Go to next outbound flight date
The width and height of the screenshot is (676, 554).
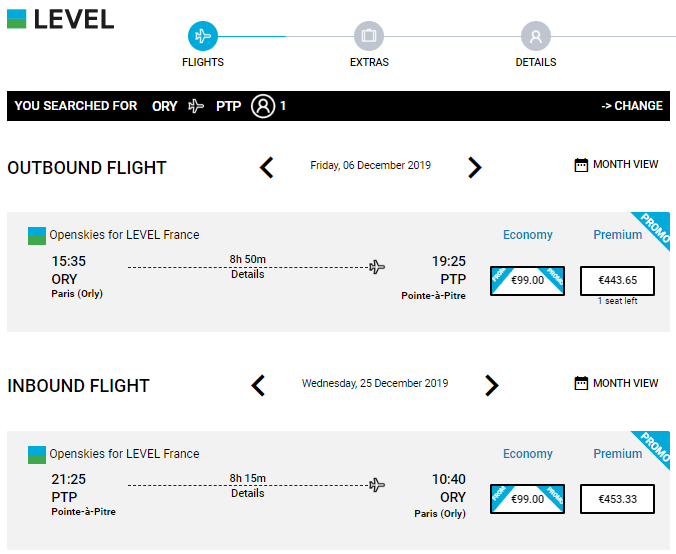coord(475,167)
